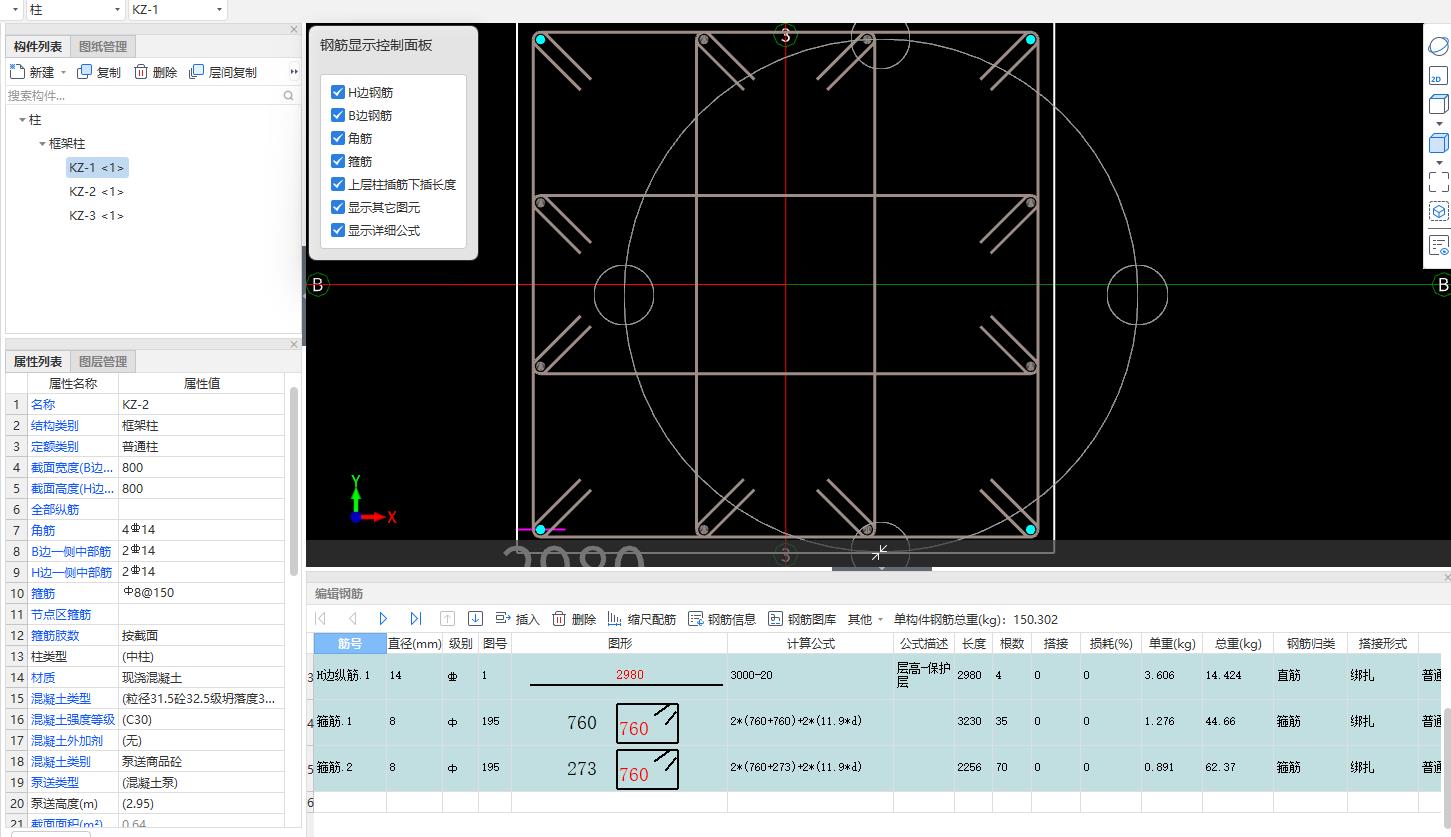The width and height of the screenshot is (1451, 837).
Task: Click 删除 in the rebar editor toolbar
Action: click(x=574, y=619)
